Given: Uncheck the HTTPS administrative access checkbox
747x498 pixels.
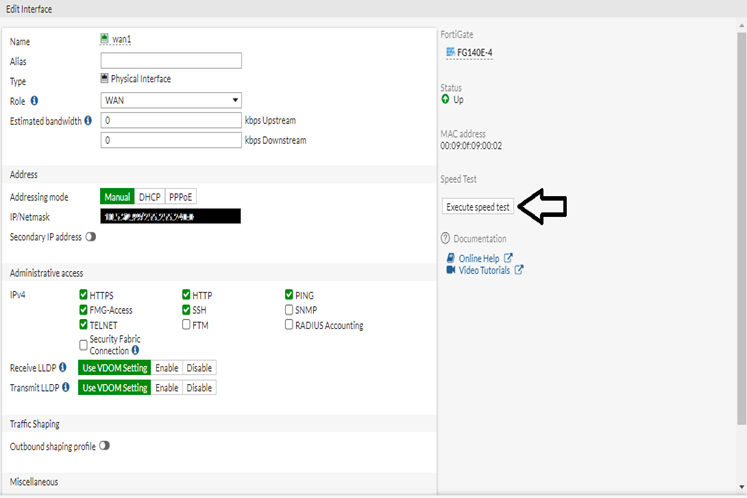Looking at the screenshot, I should pos(84,295).
